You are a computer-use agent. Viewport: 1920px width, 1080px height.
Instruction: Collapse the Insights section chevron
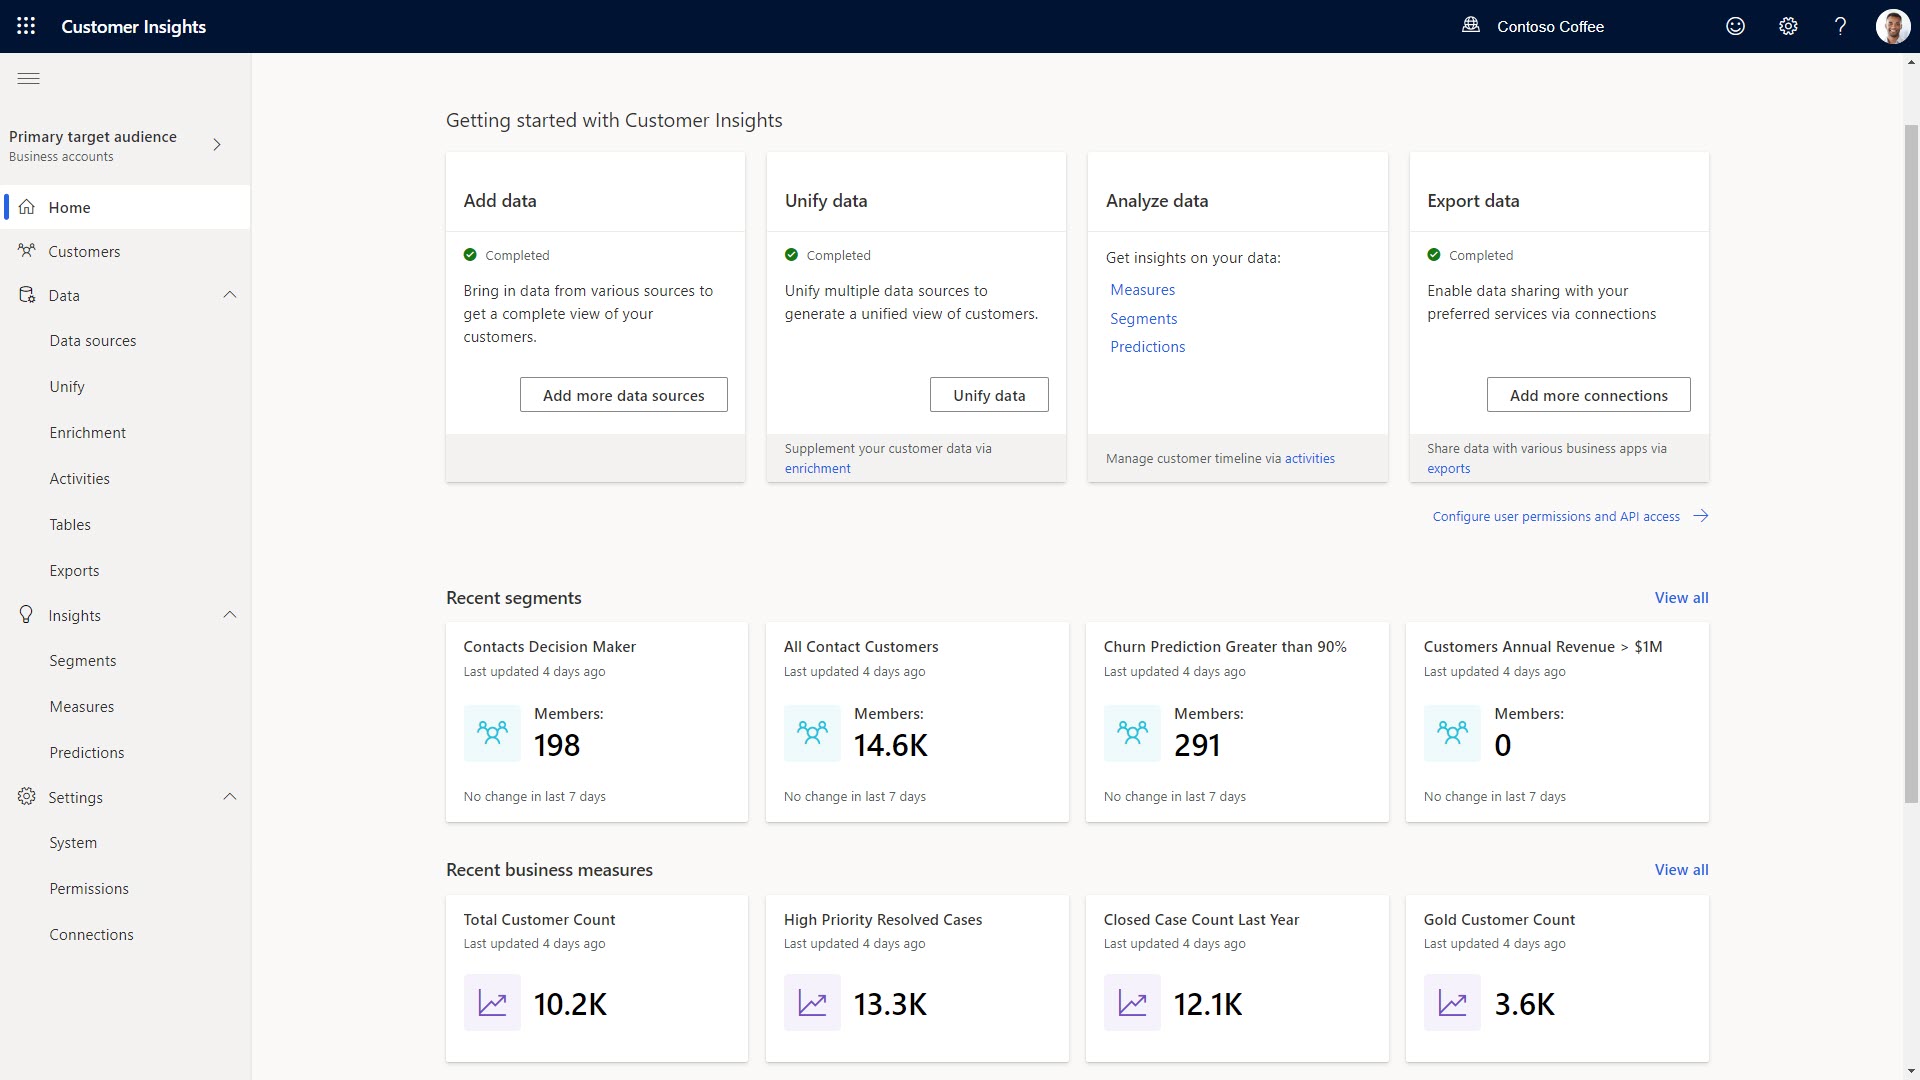click(x=229, y=615)
